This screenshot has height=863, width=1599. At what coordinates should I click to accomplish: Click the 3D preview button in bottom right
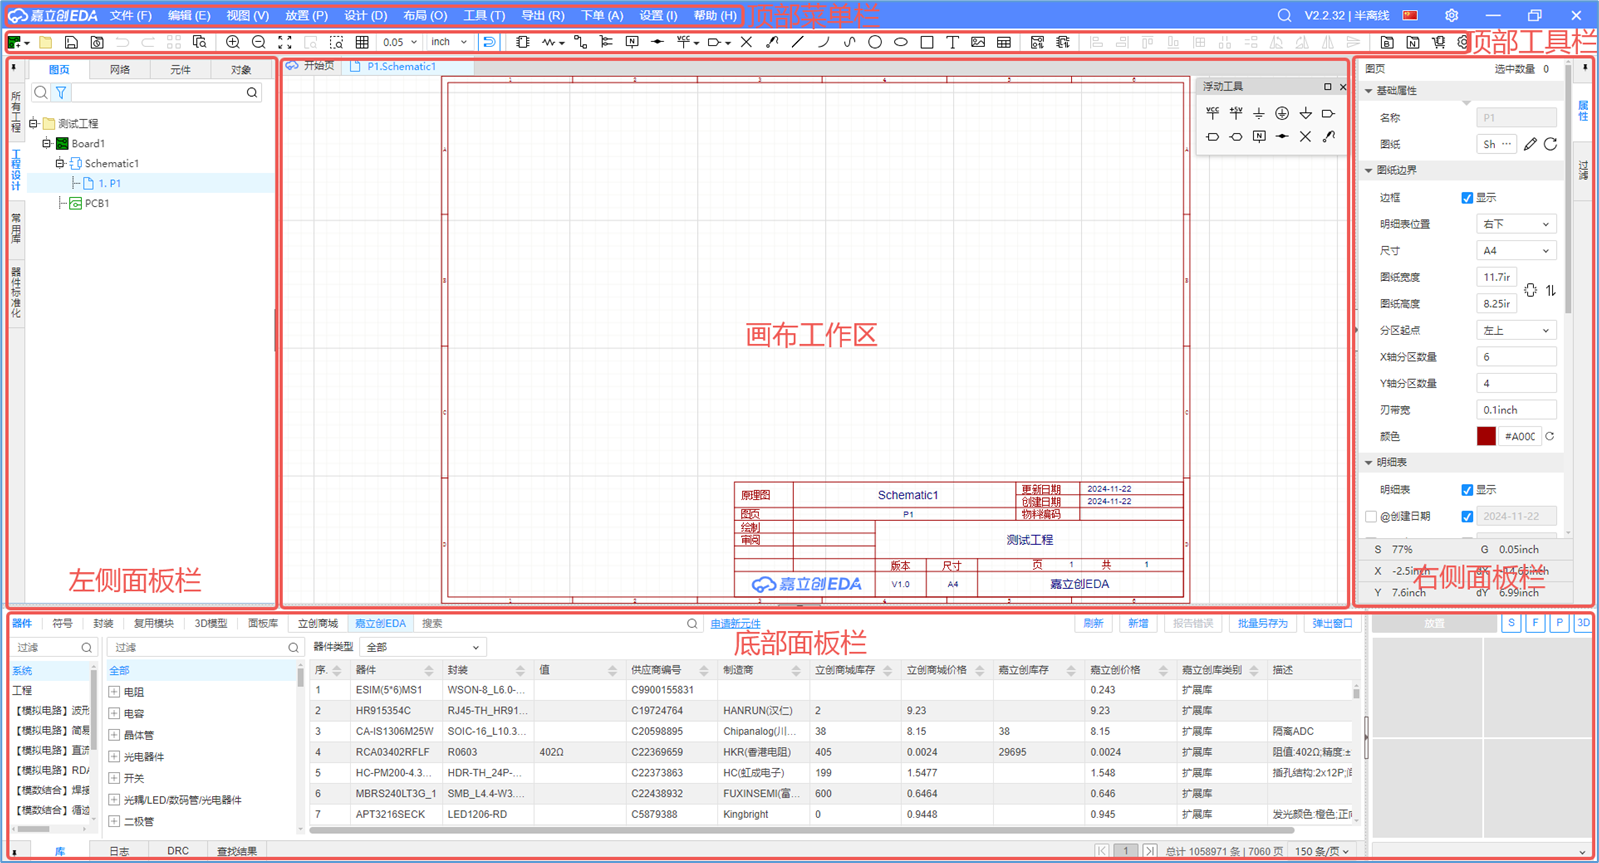[x=1583, y=623]
